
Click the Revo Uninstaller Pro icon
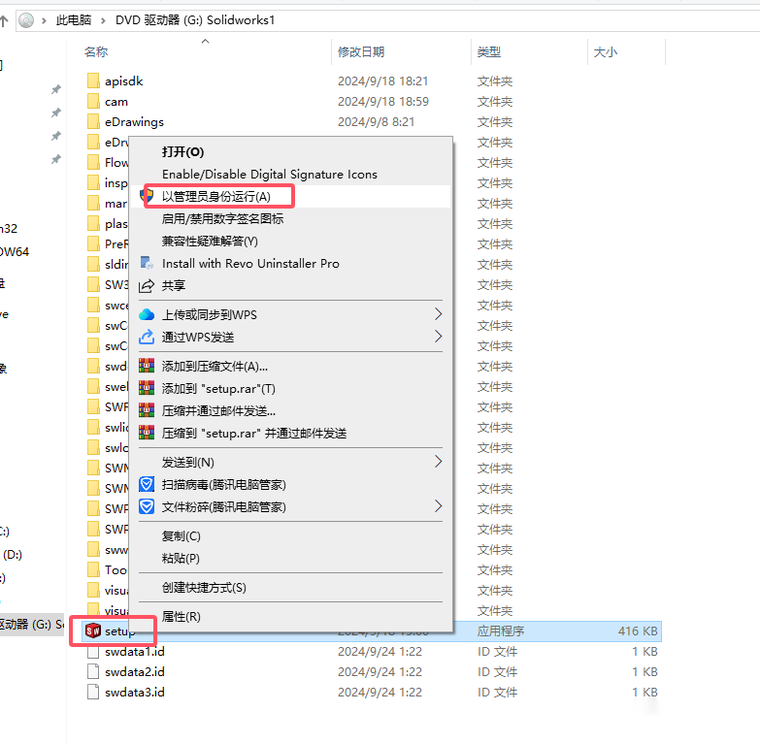pyautogui.click(x=147, y=263)
